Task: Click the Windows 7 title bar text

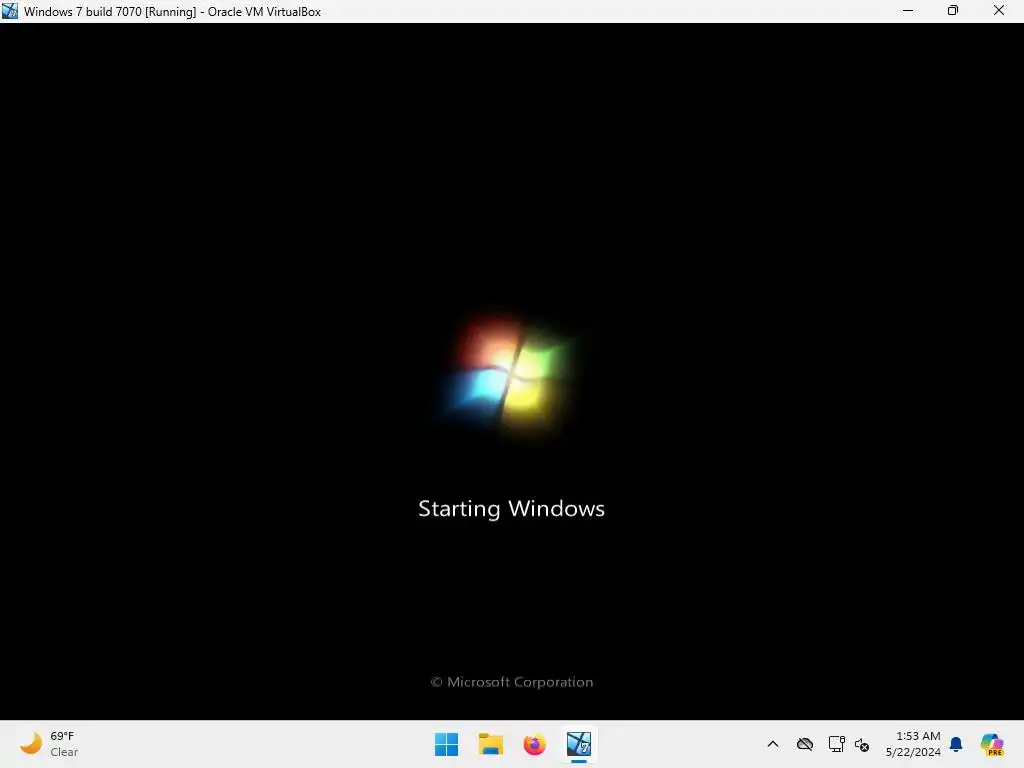Action: click(172, 12)
